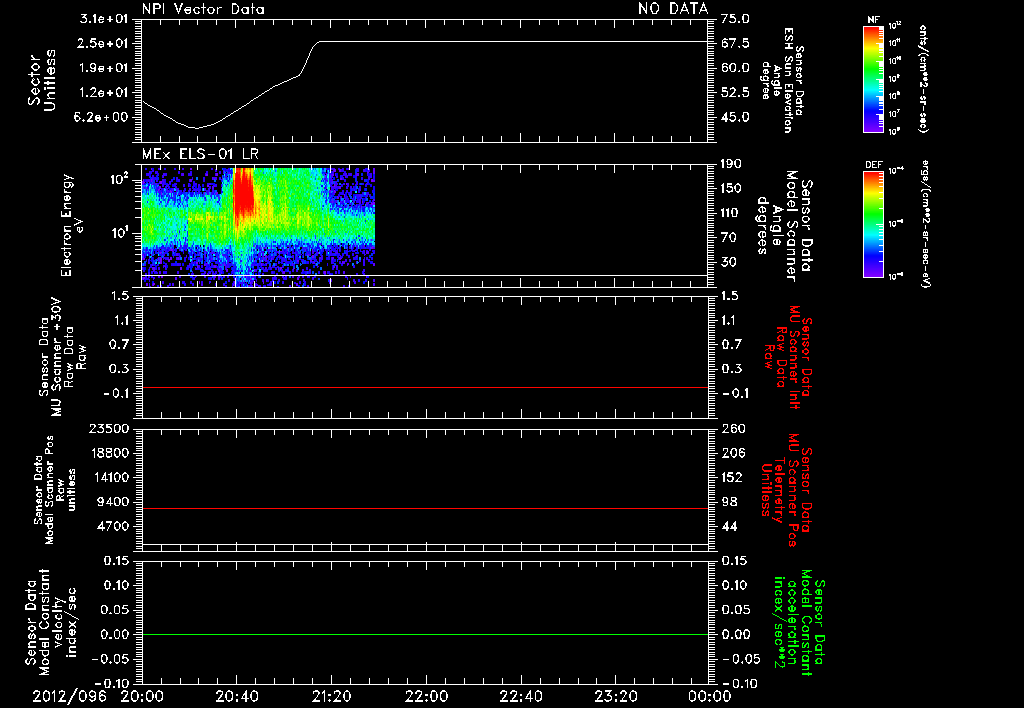Click the "98" telemetry tick label
This screenshot has height=708, width=1024.
(x=729, y=502)
